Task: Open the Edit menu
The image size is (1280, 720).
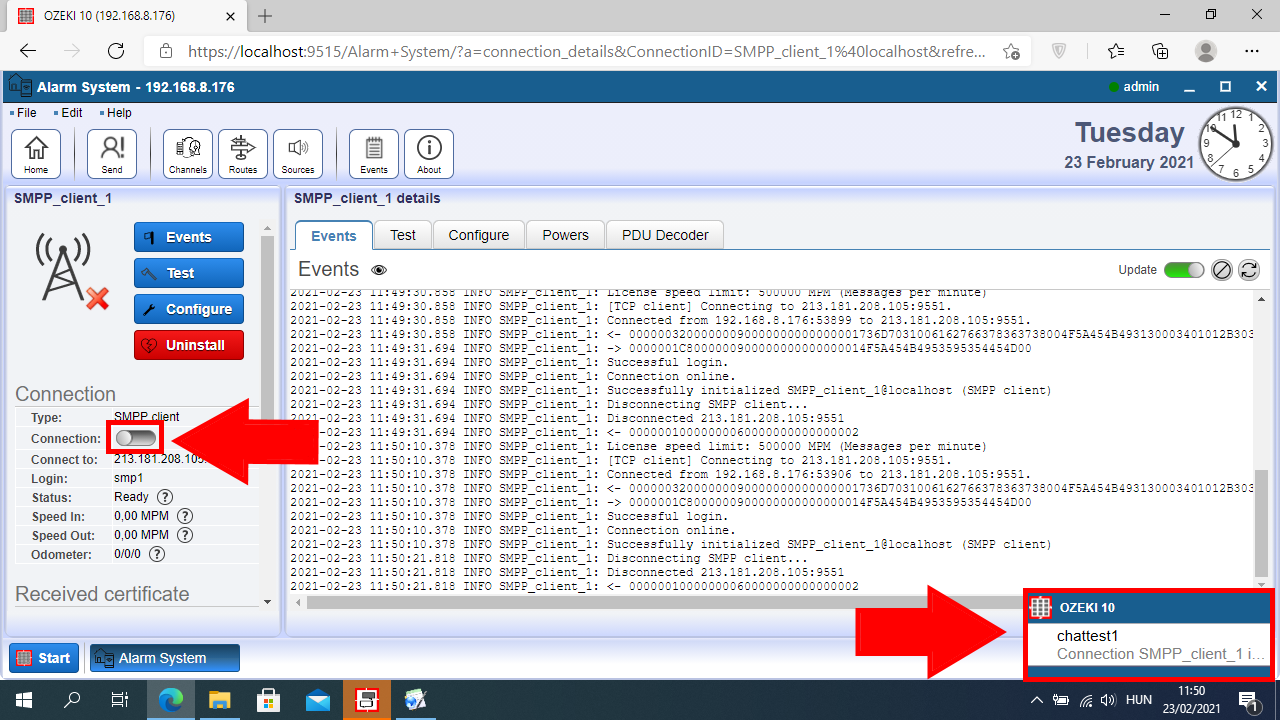Action: click(71, 113)
